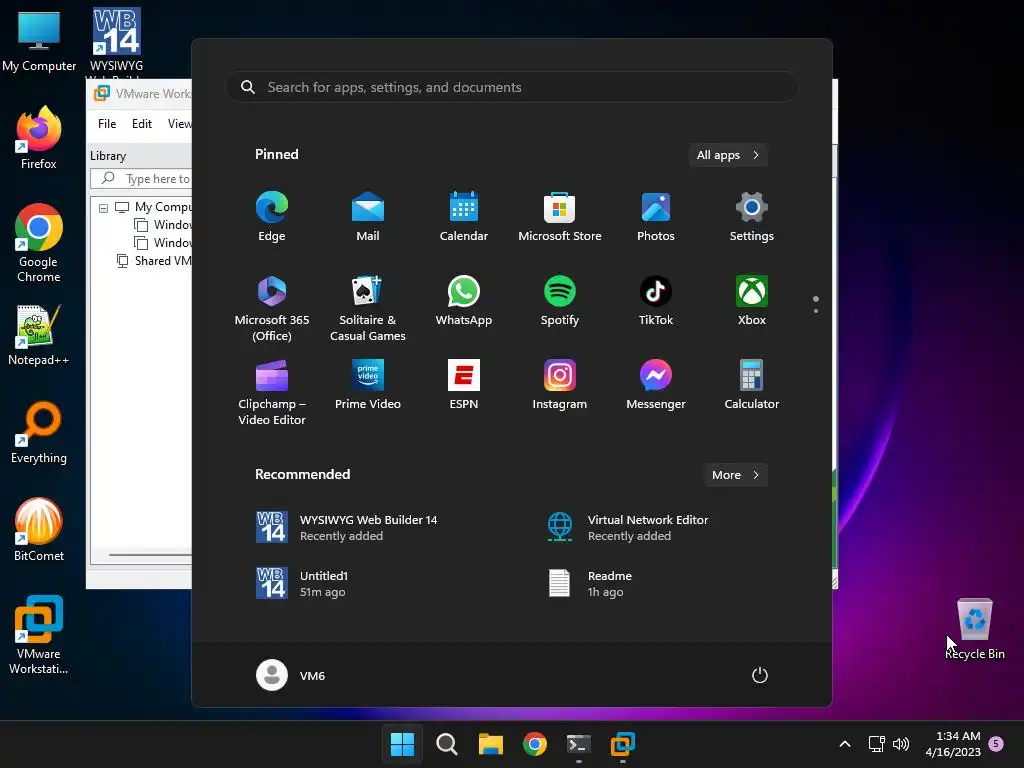Select BitComet desktop shortcut
The height and width of the screenshot is (768, 1024).
(39, 530)
